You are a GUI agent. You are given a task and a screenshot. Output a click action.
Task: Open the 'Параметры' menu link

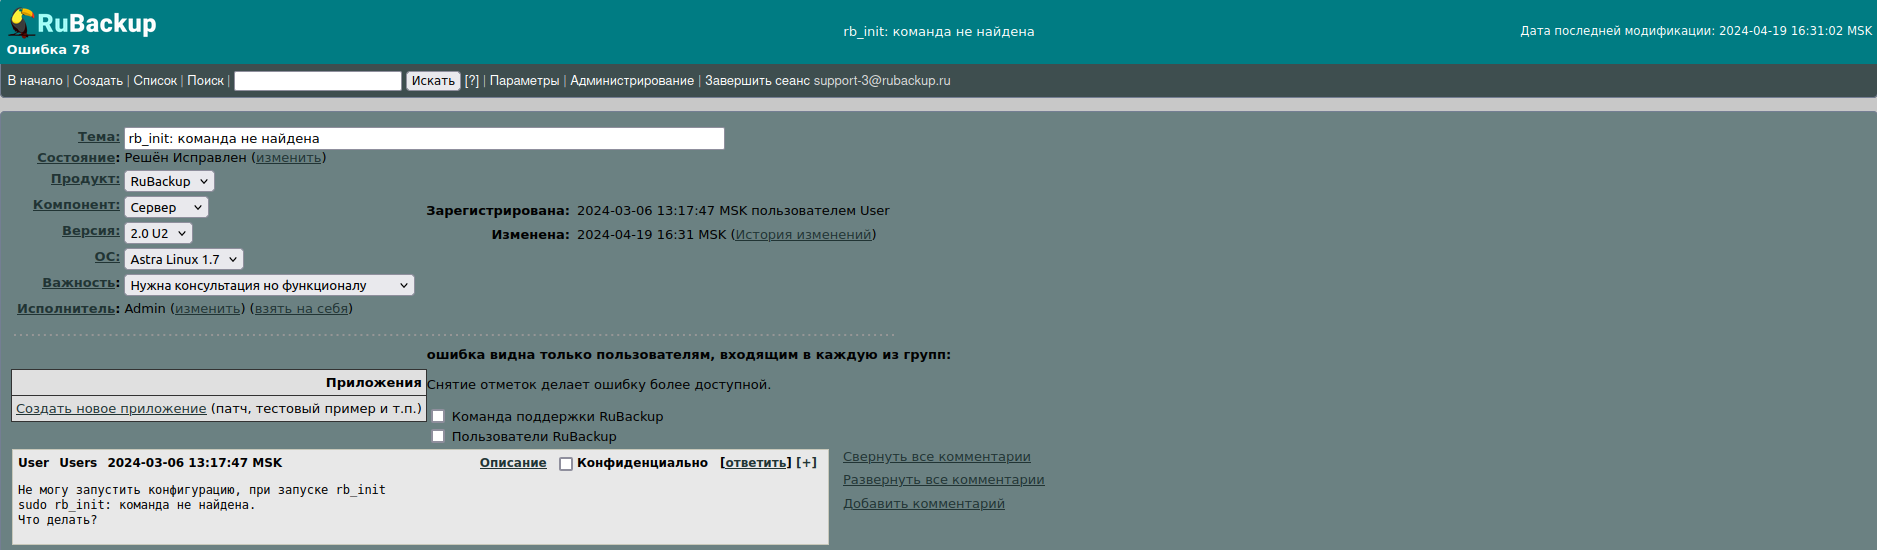pyautogui.click(x=525, y=81)
